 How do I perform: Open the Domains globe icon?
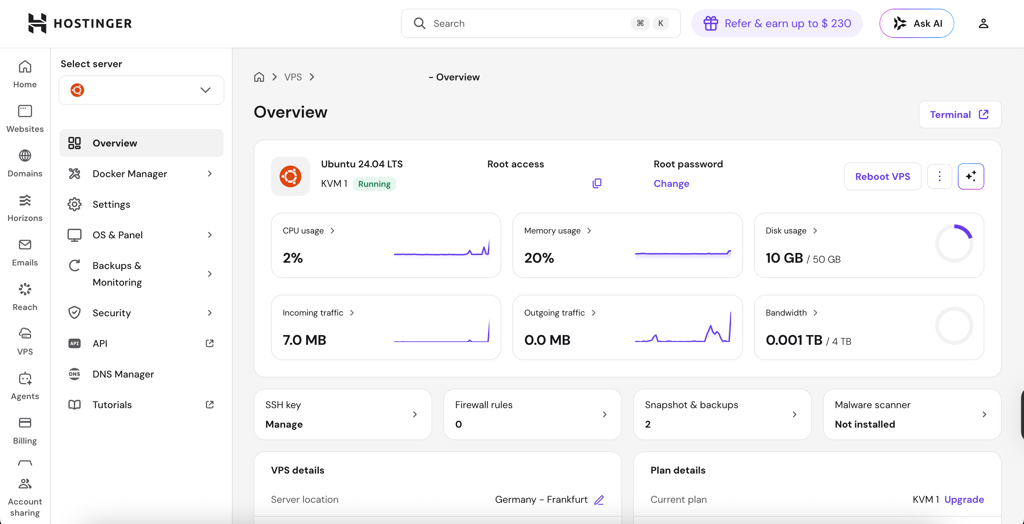25,156
